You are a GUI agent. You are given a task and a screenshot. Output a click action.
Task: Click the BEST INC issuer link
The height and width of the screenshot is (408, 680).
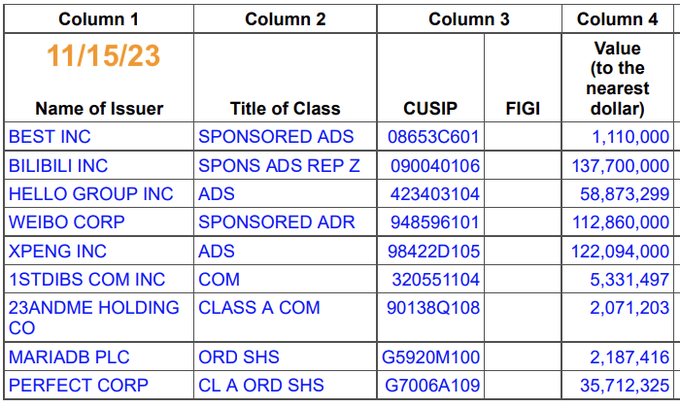pos(48,137)
